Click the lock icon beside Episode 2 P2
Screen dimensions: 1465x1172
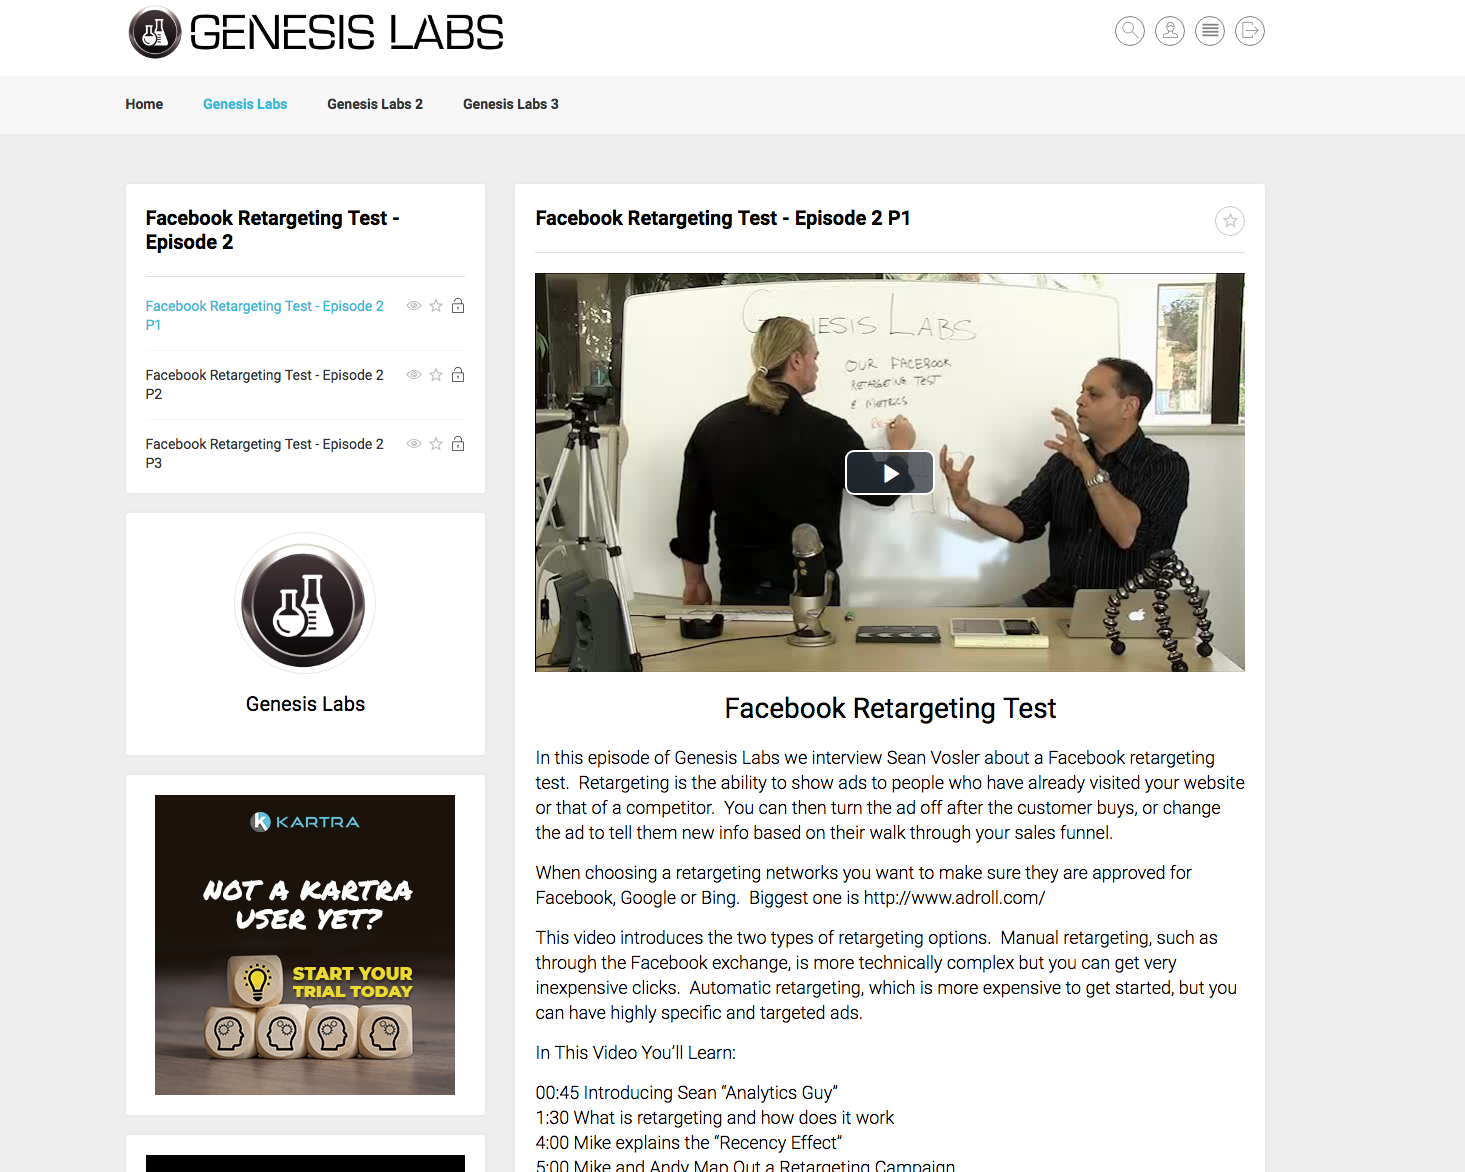(x=458, y=375)
